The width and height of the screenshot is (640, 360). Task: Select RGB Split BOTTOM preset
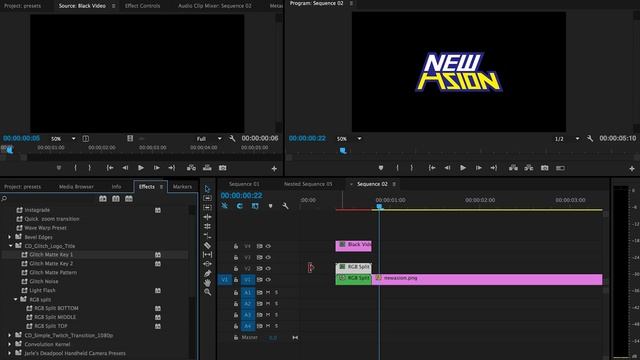56,308
